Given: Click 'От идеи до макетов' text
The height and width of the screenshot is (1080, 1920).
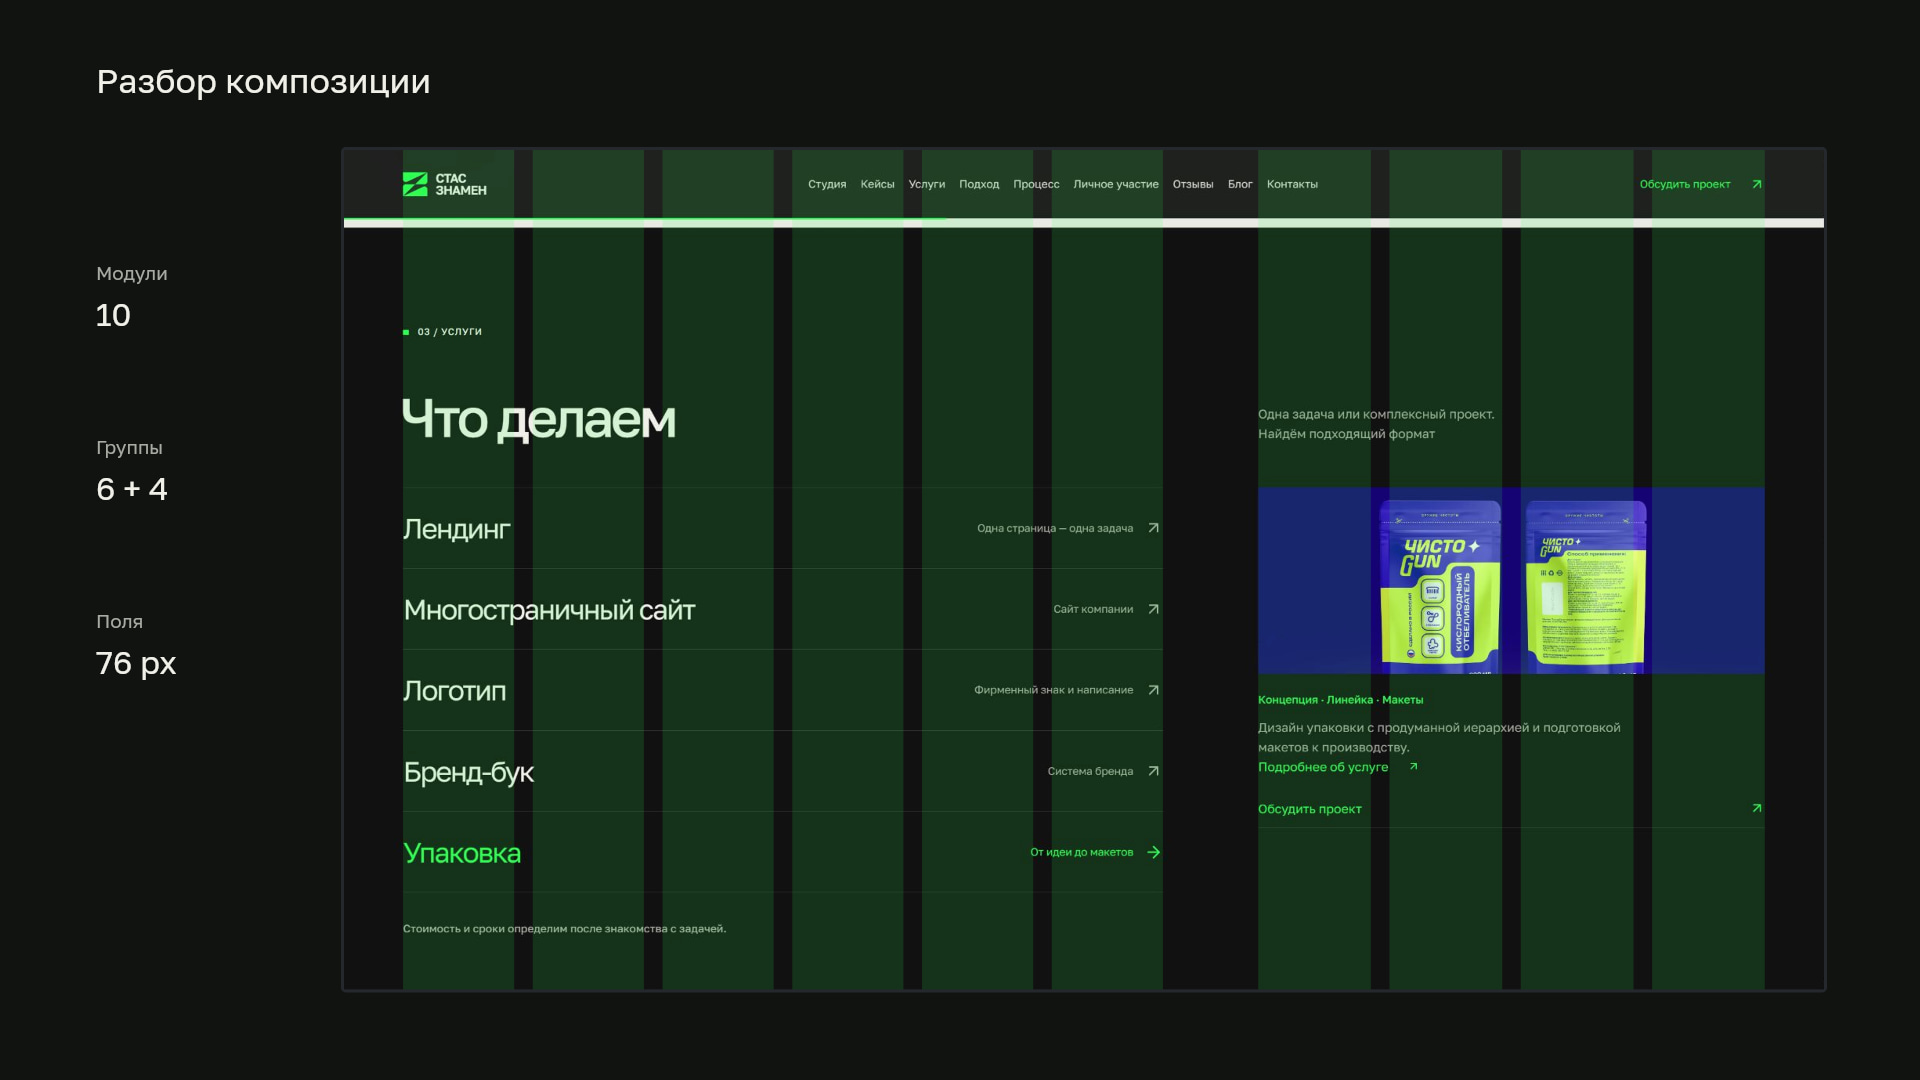Looking at the screenshot, I should point(1082,852).
